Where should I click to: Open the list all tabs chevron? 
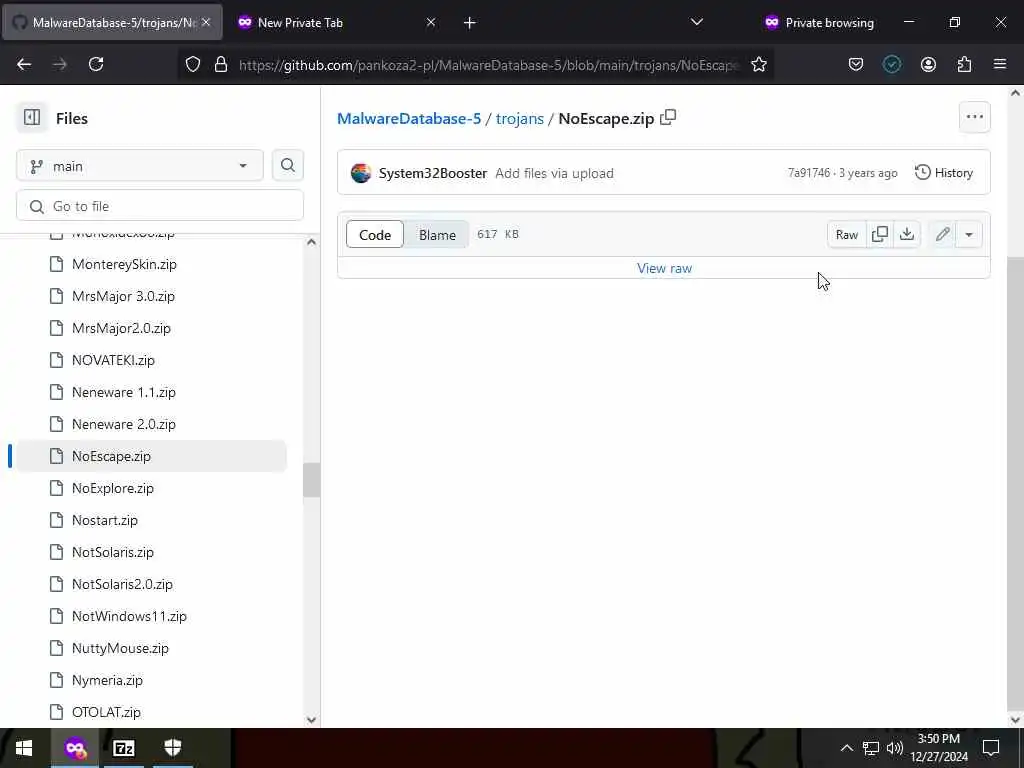tap(697, 22)
